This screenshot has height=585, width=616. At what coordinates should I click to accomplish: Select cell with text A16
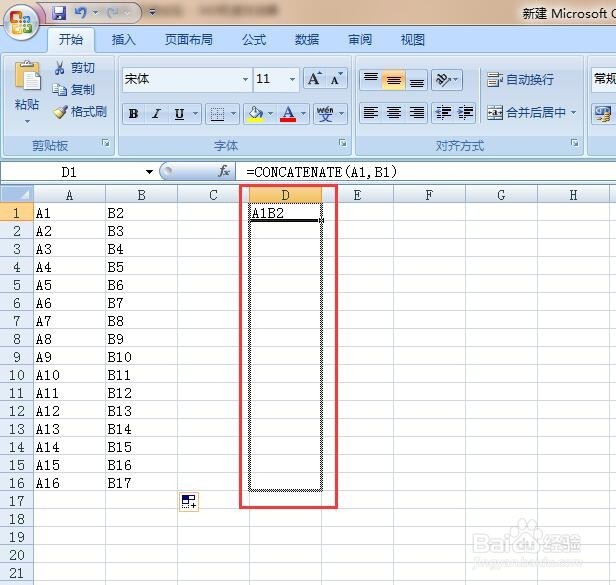point(69,483)
